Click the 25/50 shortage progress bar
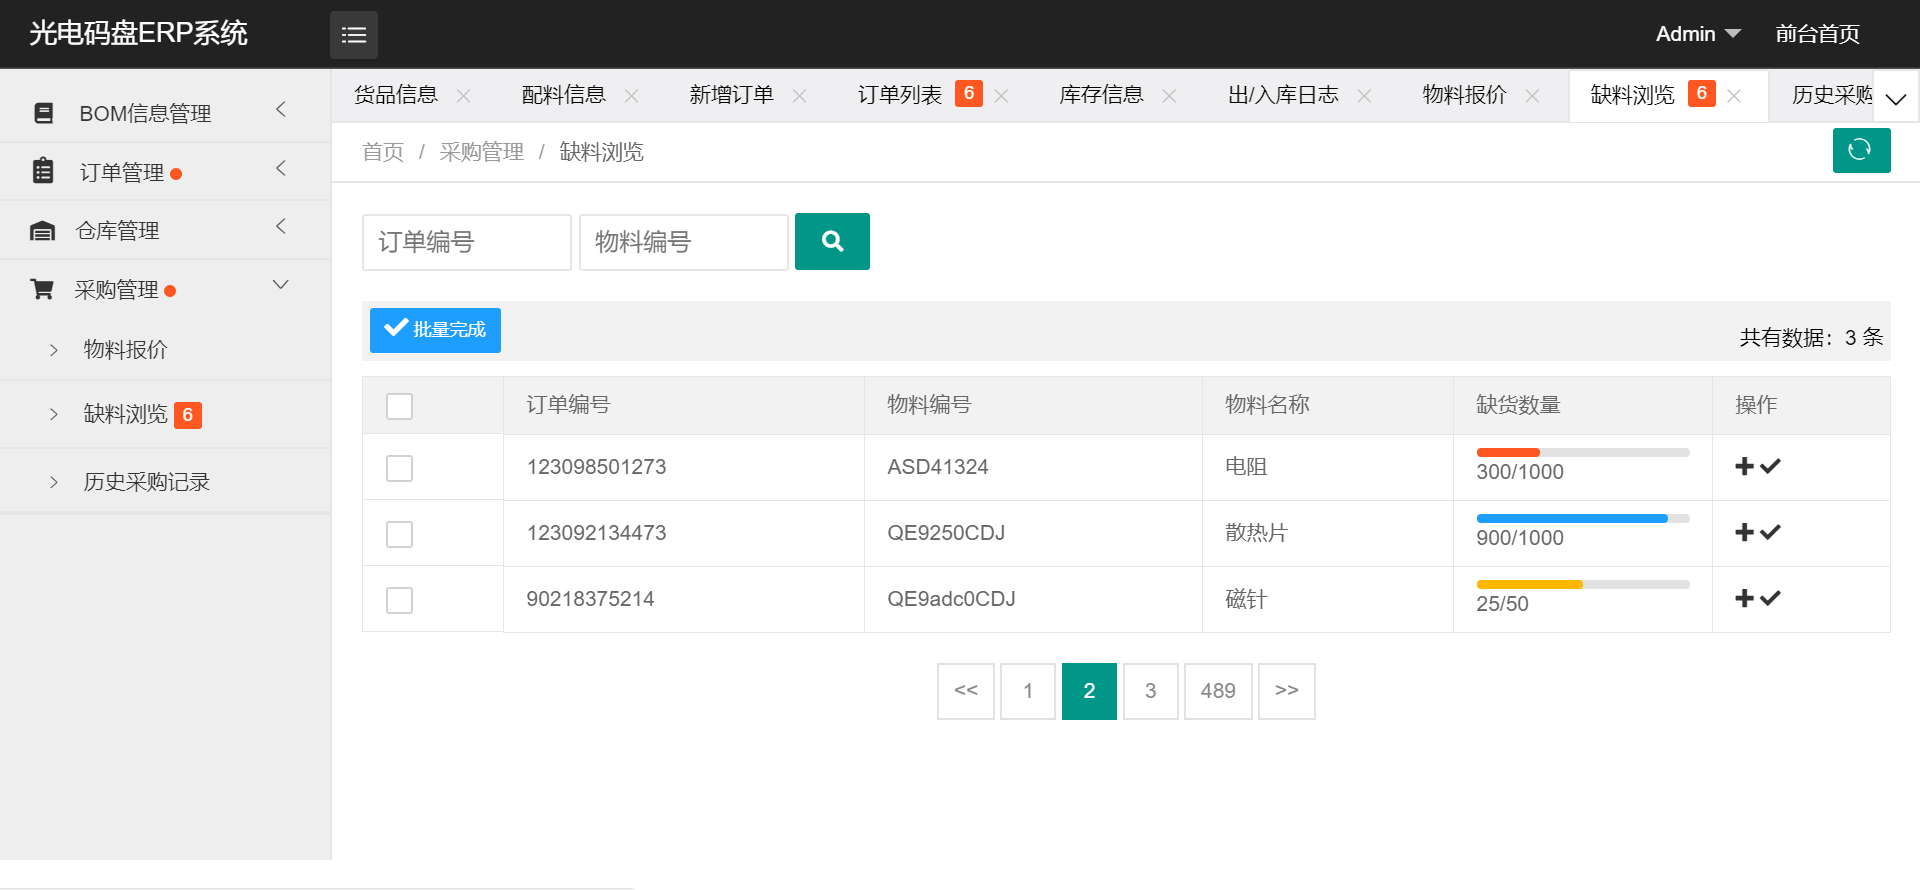This screenshot has height=890, width=1920. pos(1583,585)
